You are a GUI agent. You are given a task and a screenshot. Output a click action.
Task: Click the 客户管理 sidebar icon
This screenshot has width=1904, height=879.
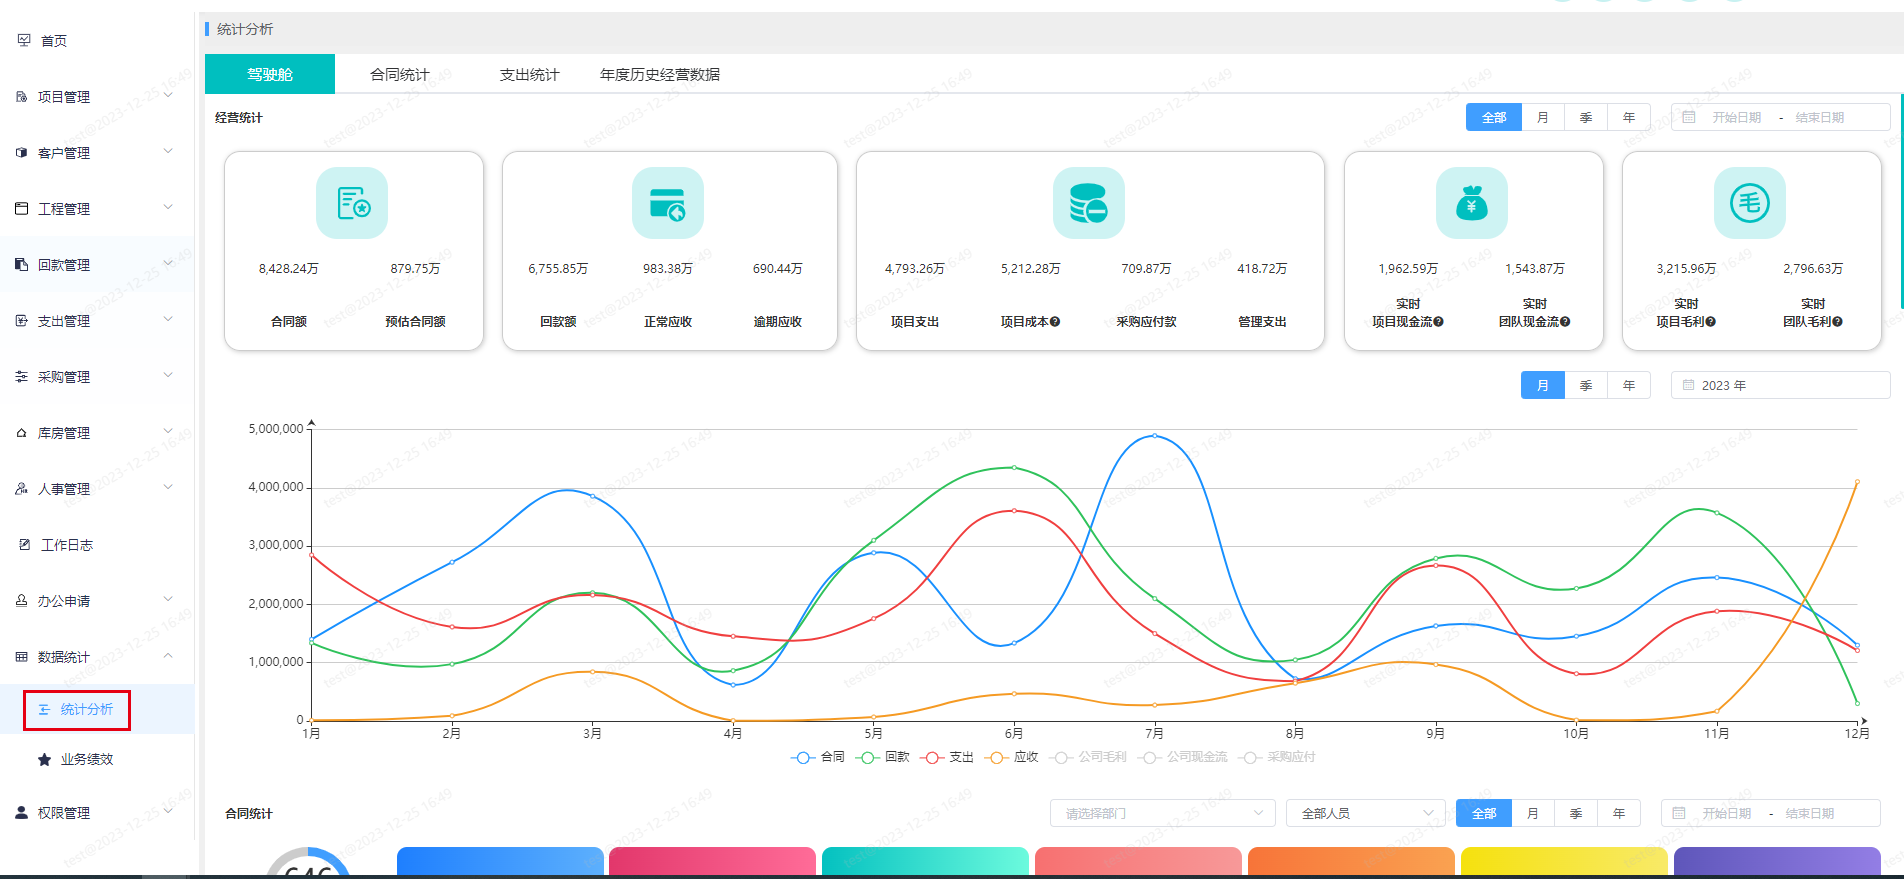tap(22, 153)
